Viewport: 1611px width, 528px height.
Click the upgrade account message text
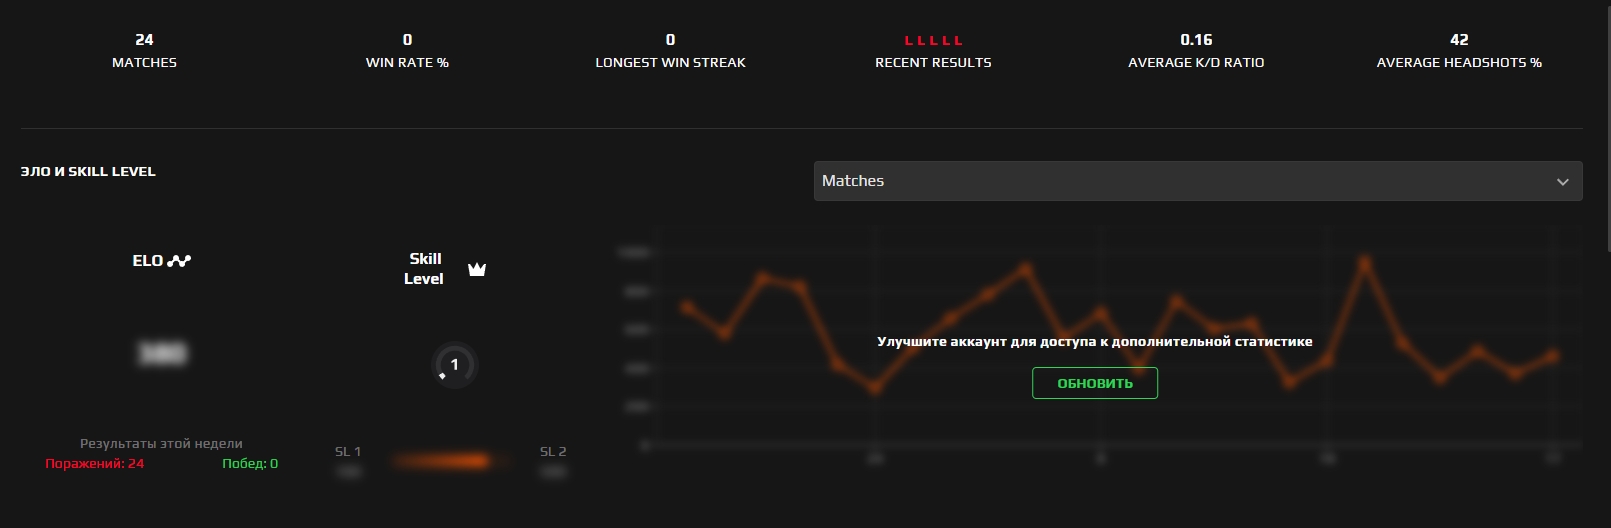[x=1094, y=342]
